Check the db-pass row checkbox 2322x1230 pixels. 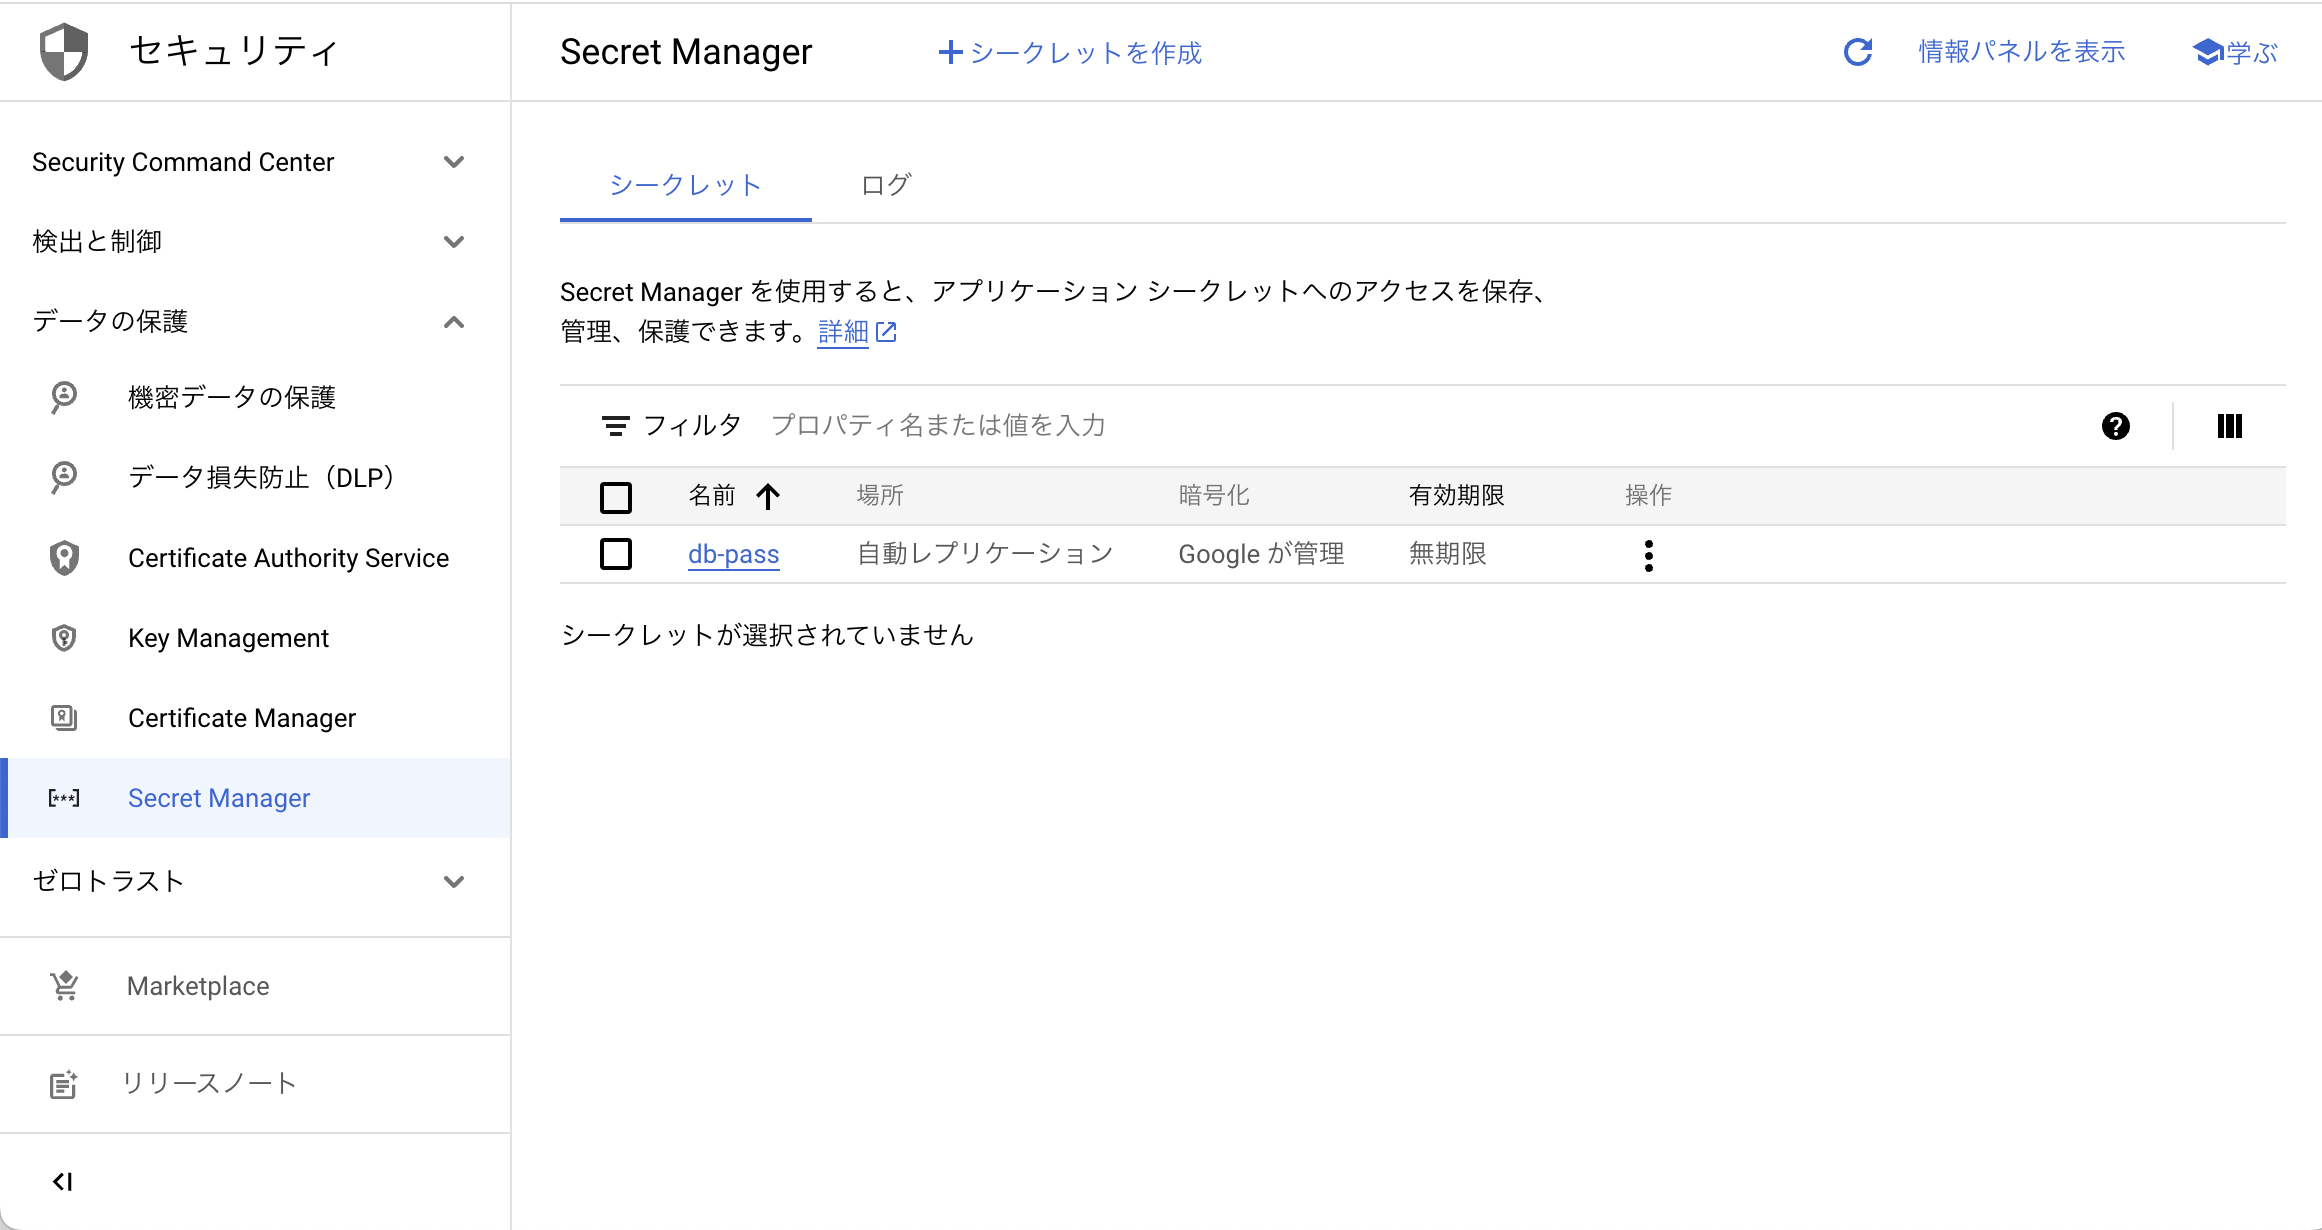pos(616,554)
